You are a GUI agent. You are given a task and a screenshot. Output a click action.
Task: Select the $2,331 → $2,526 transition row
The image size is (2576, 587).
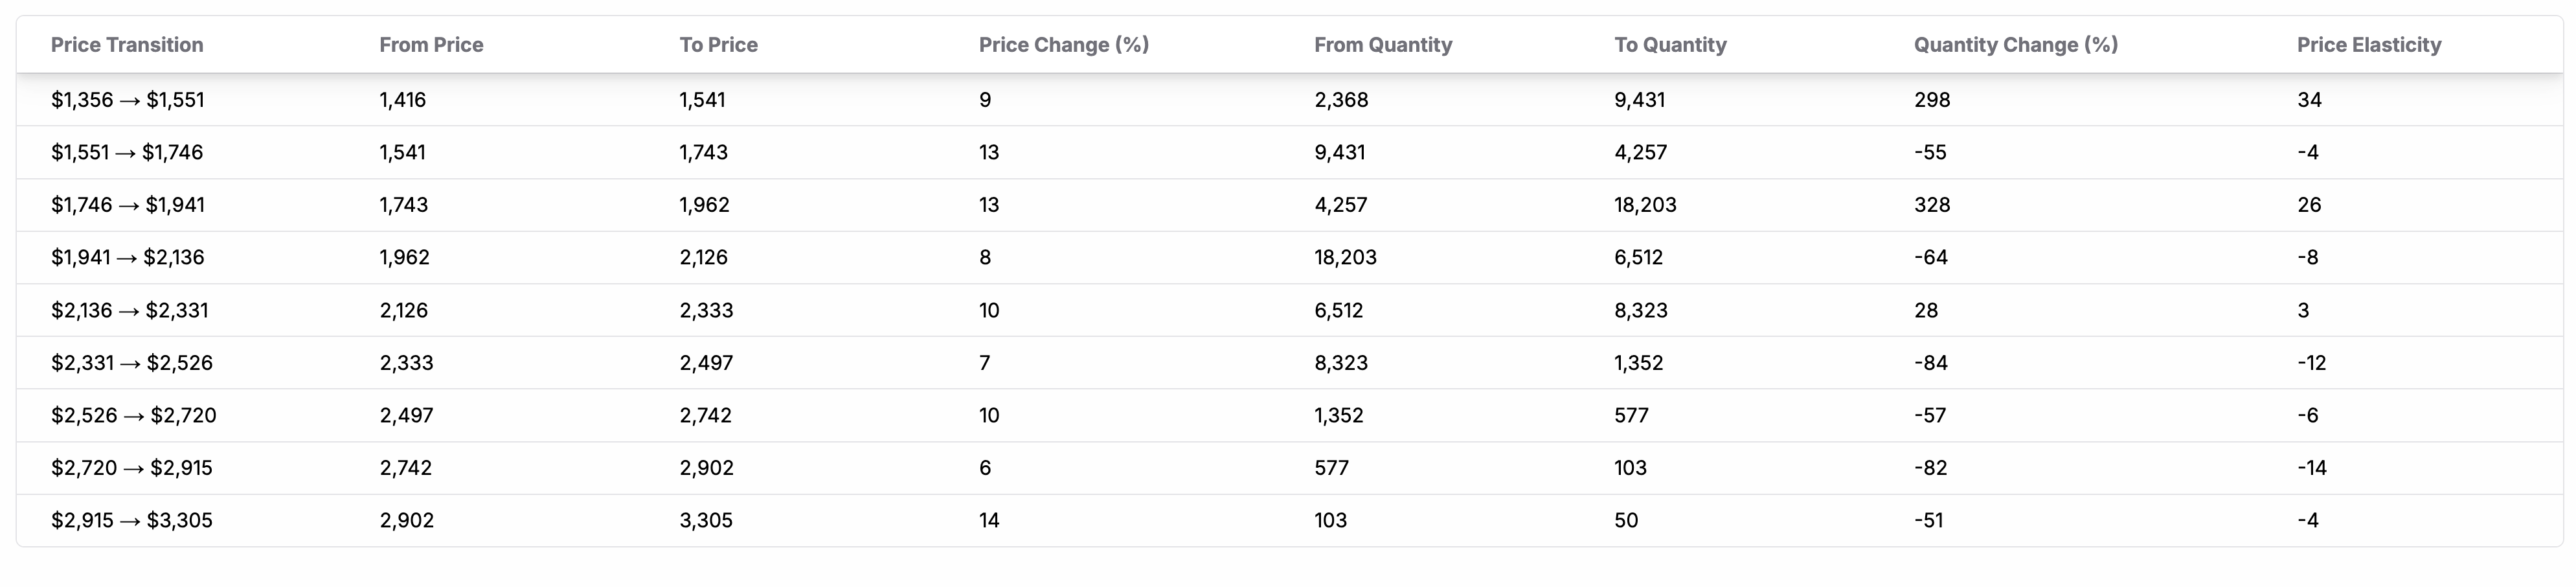pyautogui.click(x=132, y=363)
